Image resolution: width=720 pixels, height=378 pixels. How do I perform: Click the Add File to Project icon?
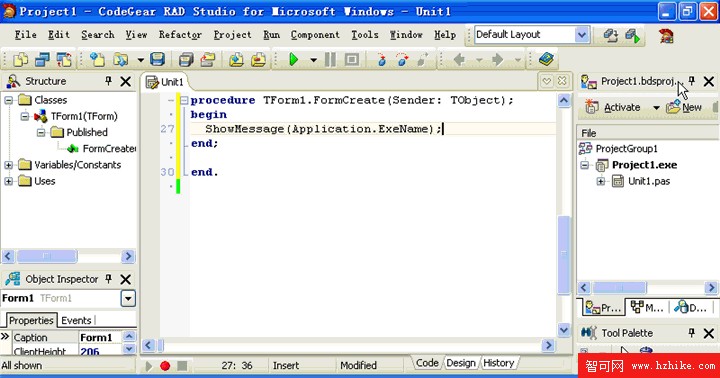point(236,60)
